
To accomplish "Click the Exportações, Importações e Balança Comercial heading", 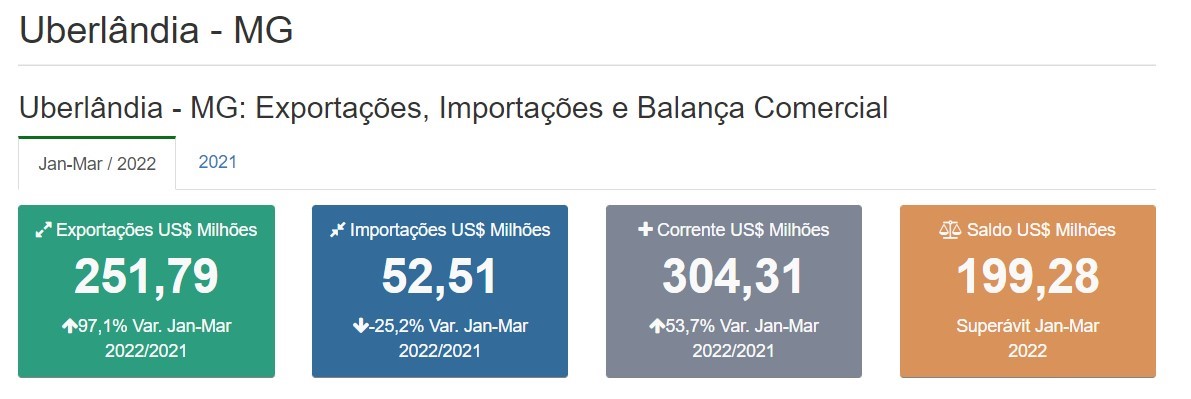I will pos(571,108).
